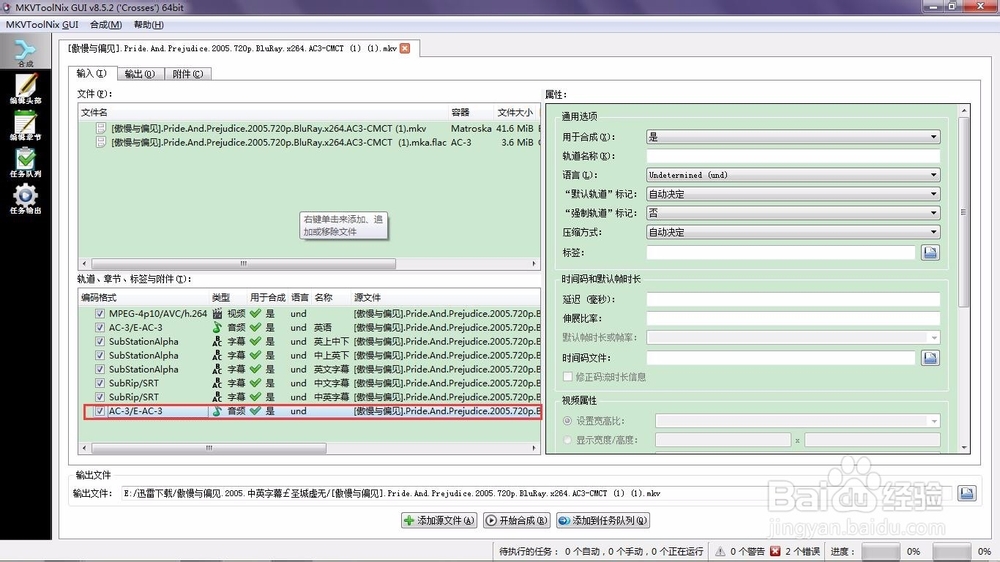Open the 强制轨道 flag dropdown
This screenshot has width=1000, height=562.
tap(793, 213)
